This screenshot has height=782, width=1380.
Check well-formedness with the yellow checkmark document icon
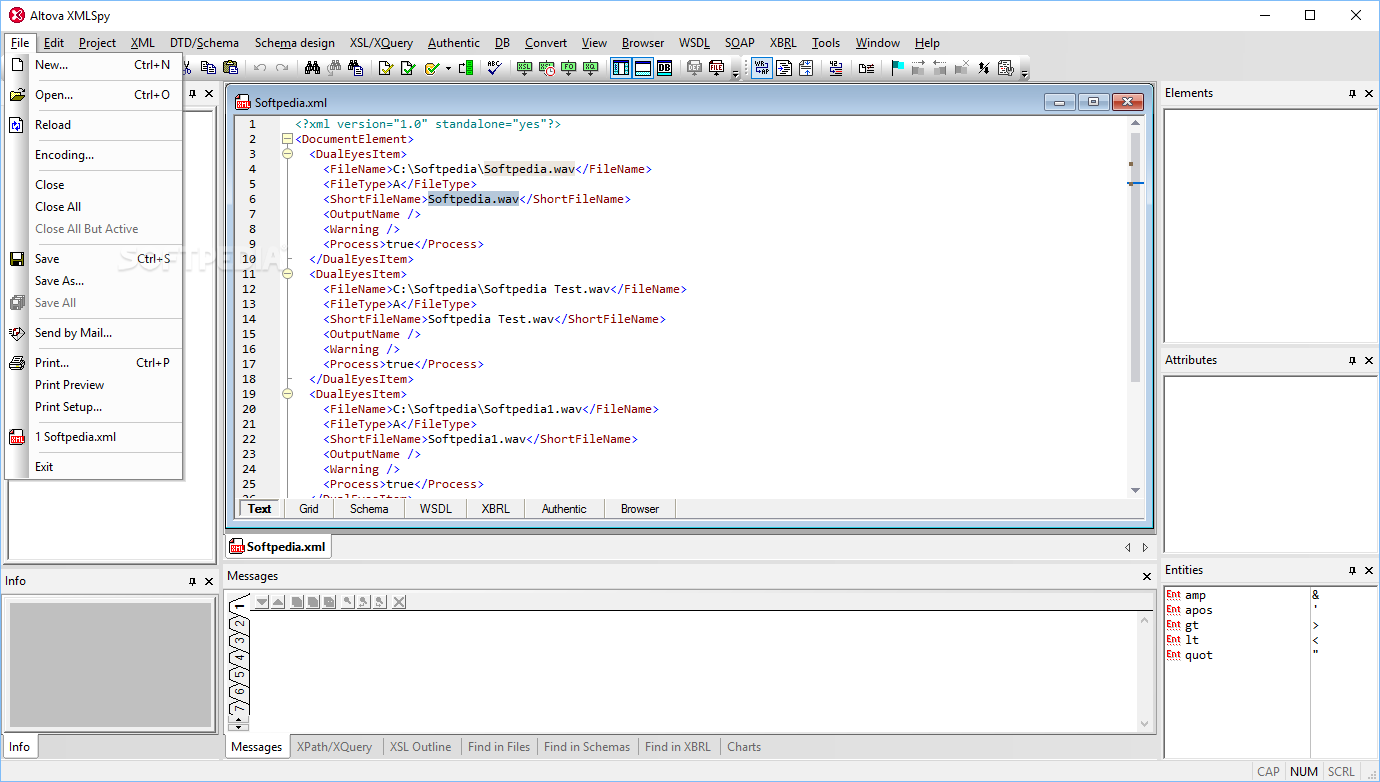(x=385, y=68)
